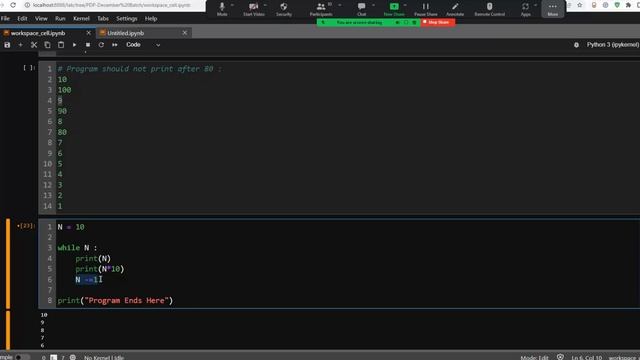Open the Settings menu
Viewport: 640px width, 360px height.
127,18
